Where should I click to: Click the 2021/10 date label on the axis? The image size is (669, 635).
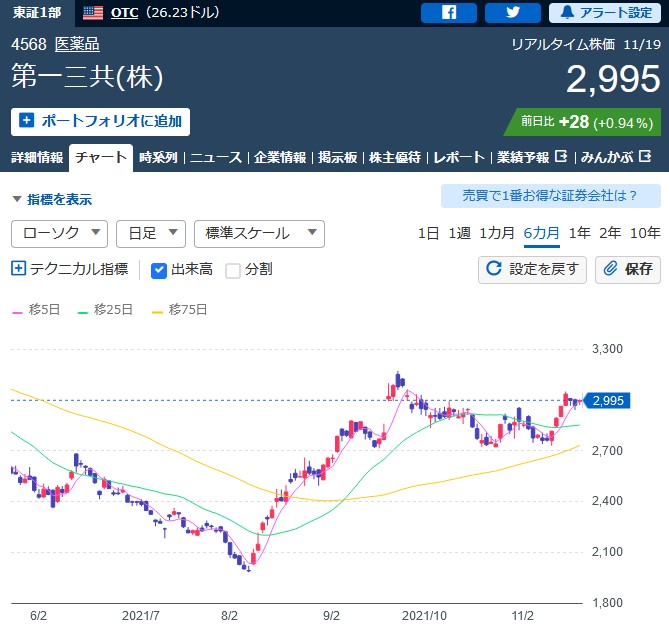tap(424, 616)
